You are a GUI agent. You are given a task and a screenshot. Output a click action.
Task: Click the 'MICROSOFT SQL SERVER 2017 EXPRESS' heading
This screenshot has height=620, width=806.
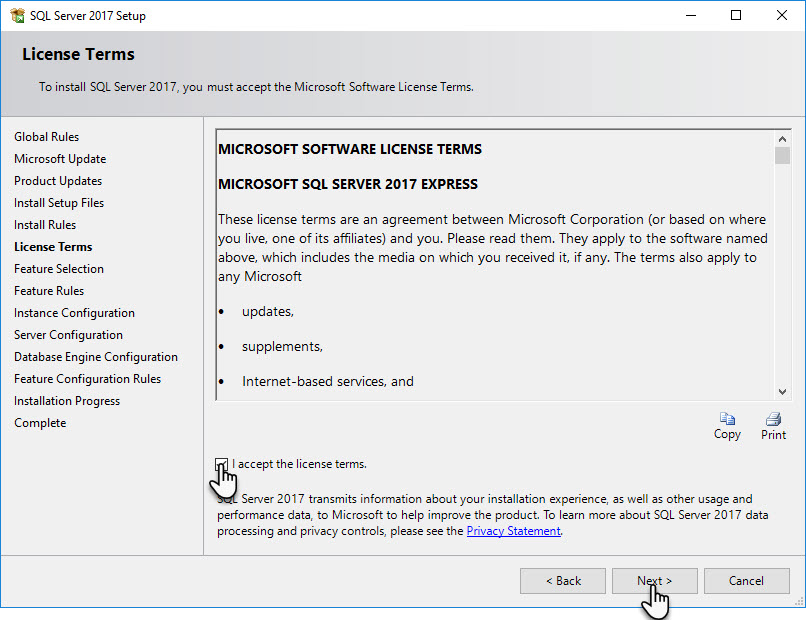(348, 184)
